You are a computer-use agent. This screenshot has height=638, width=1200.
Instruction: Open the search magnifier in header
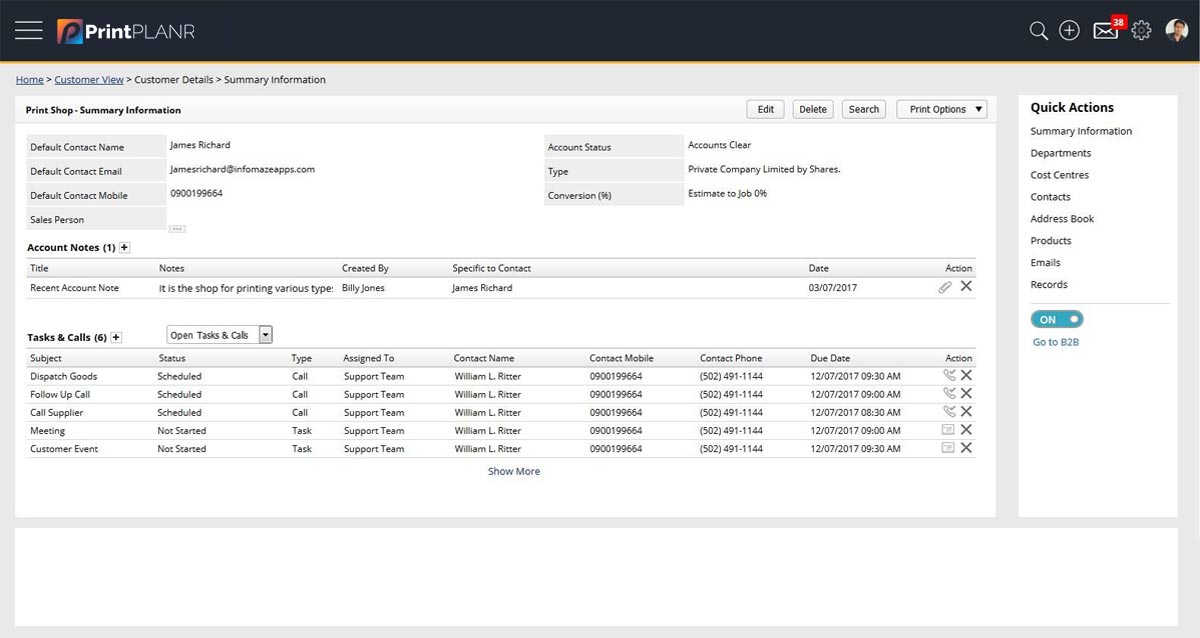tap(1039, 31)
